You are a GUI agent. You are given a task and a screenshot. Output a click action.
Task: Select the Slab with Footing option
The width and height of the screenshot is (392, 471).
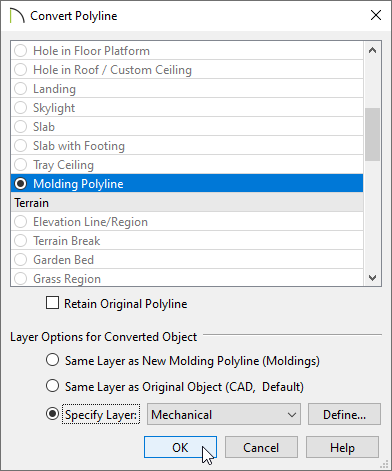coord(187,145)
